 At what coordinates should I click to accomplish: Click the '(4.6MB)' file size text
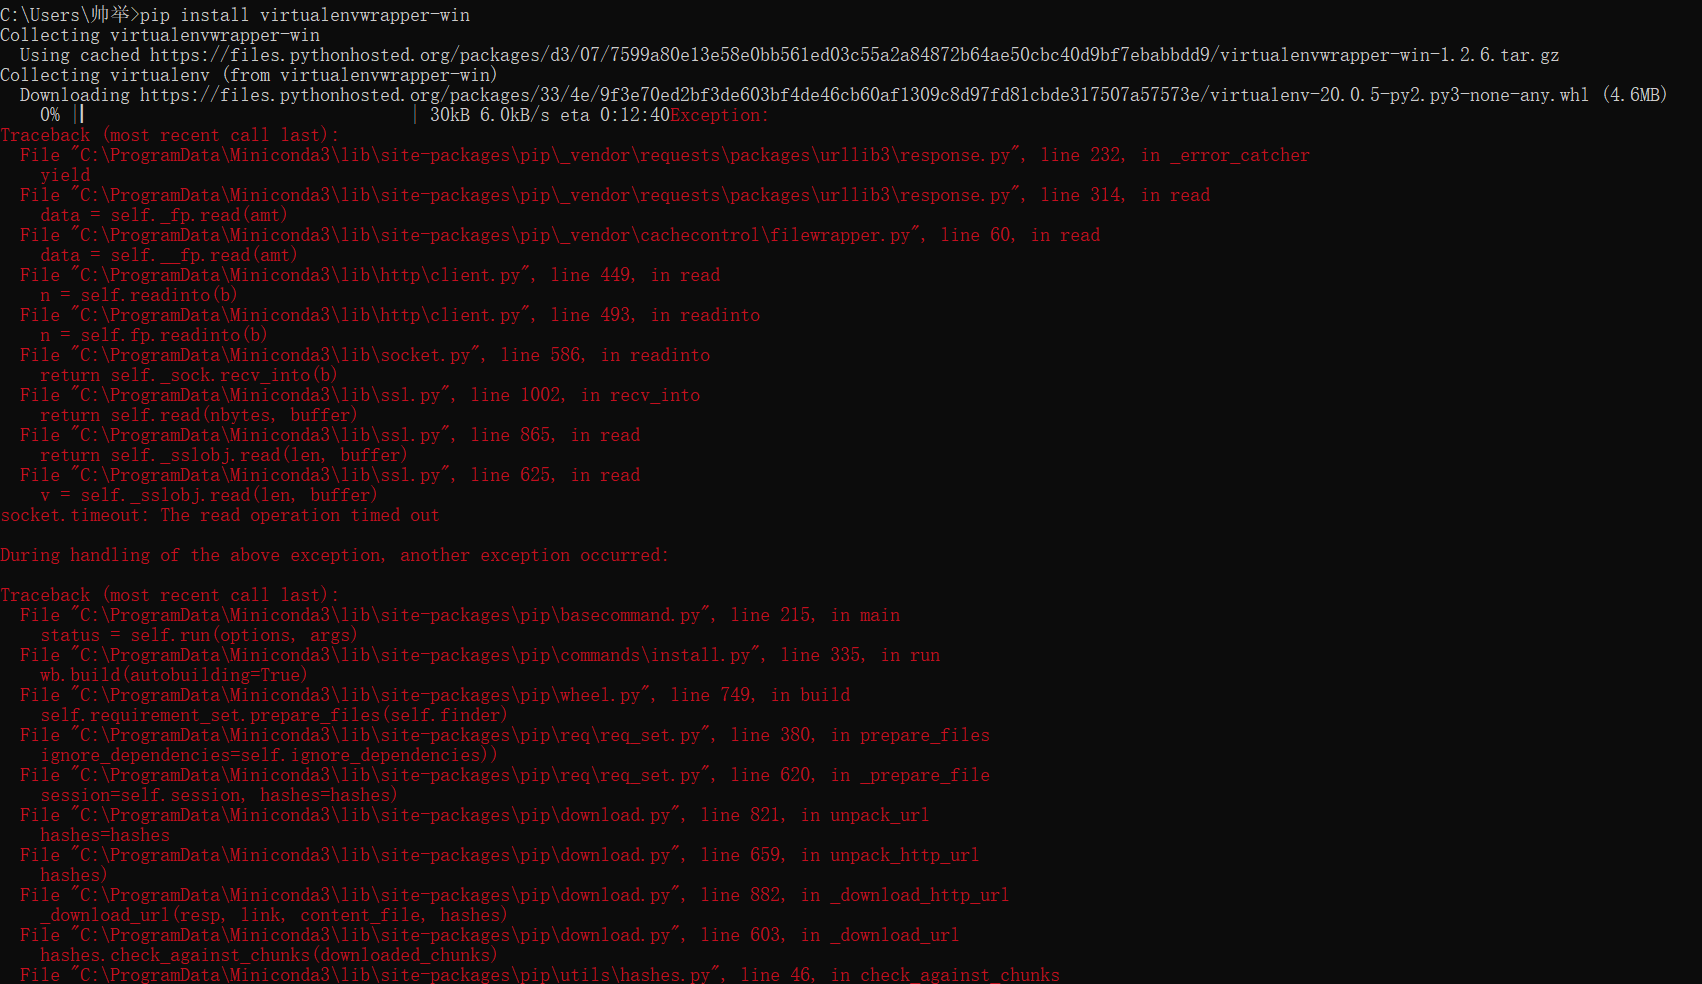point(1635,95)
